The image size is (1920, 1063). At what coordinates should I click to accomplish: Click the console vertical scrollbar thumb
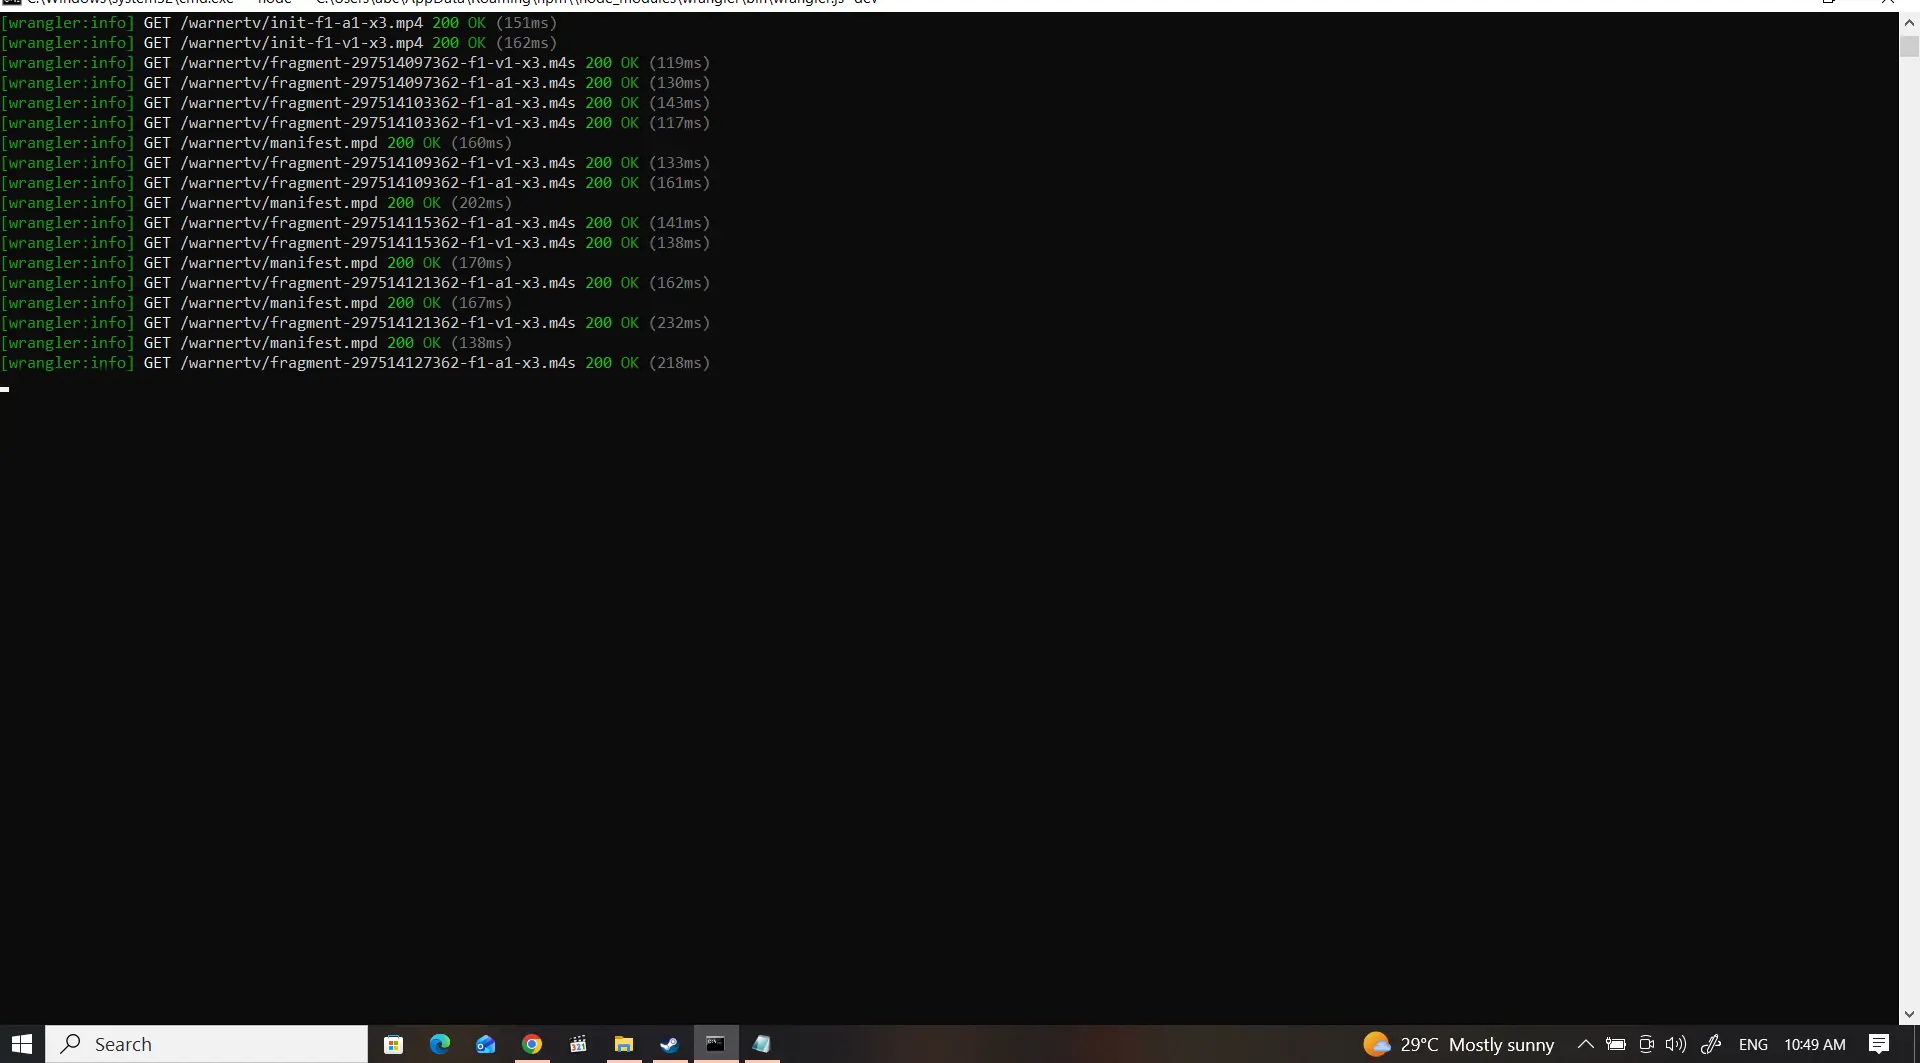1909,46
